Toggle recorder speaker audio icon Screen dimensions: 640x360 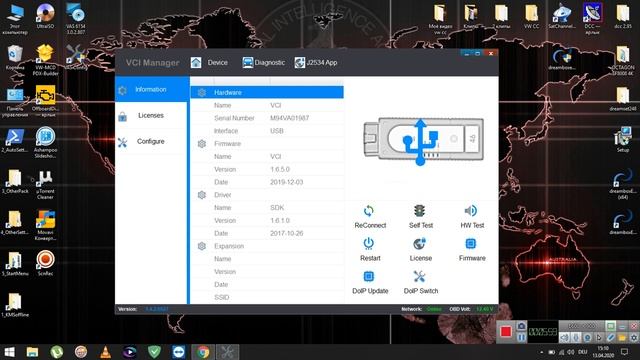[564, 338]
